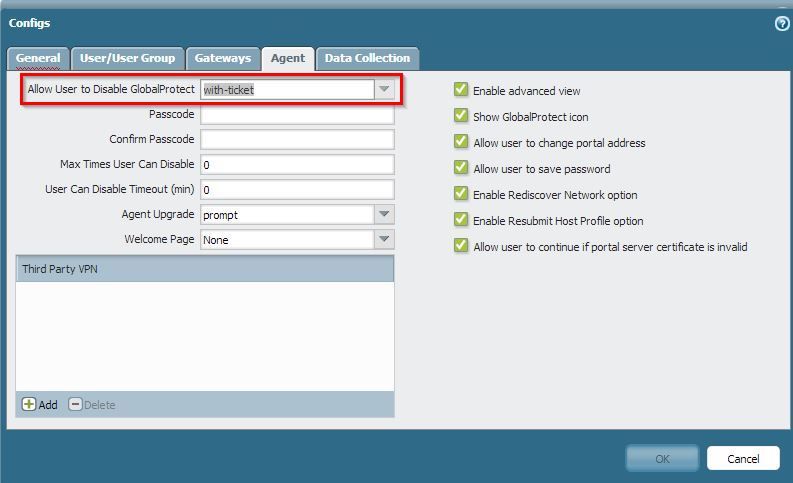The height and width of the screenshot is (483, 793).
Task: Click the Add button in Third Party VPN
Action: [39, 405]
